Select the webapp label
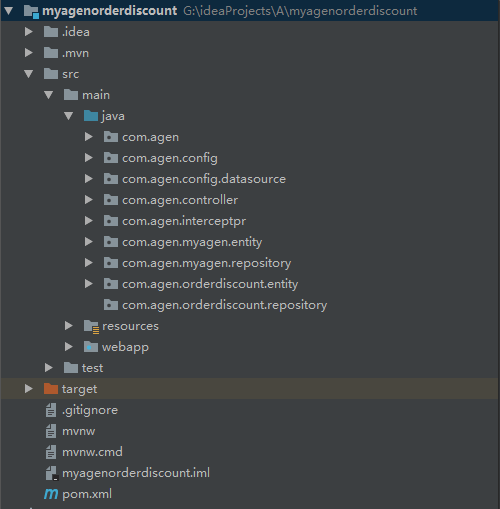Image resolution: width=500 pixels, height=509 pixels. coord(125,348)
